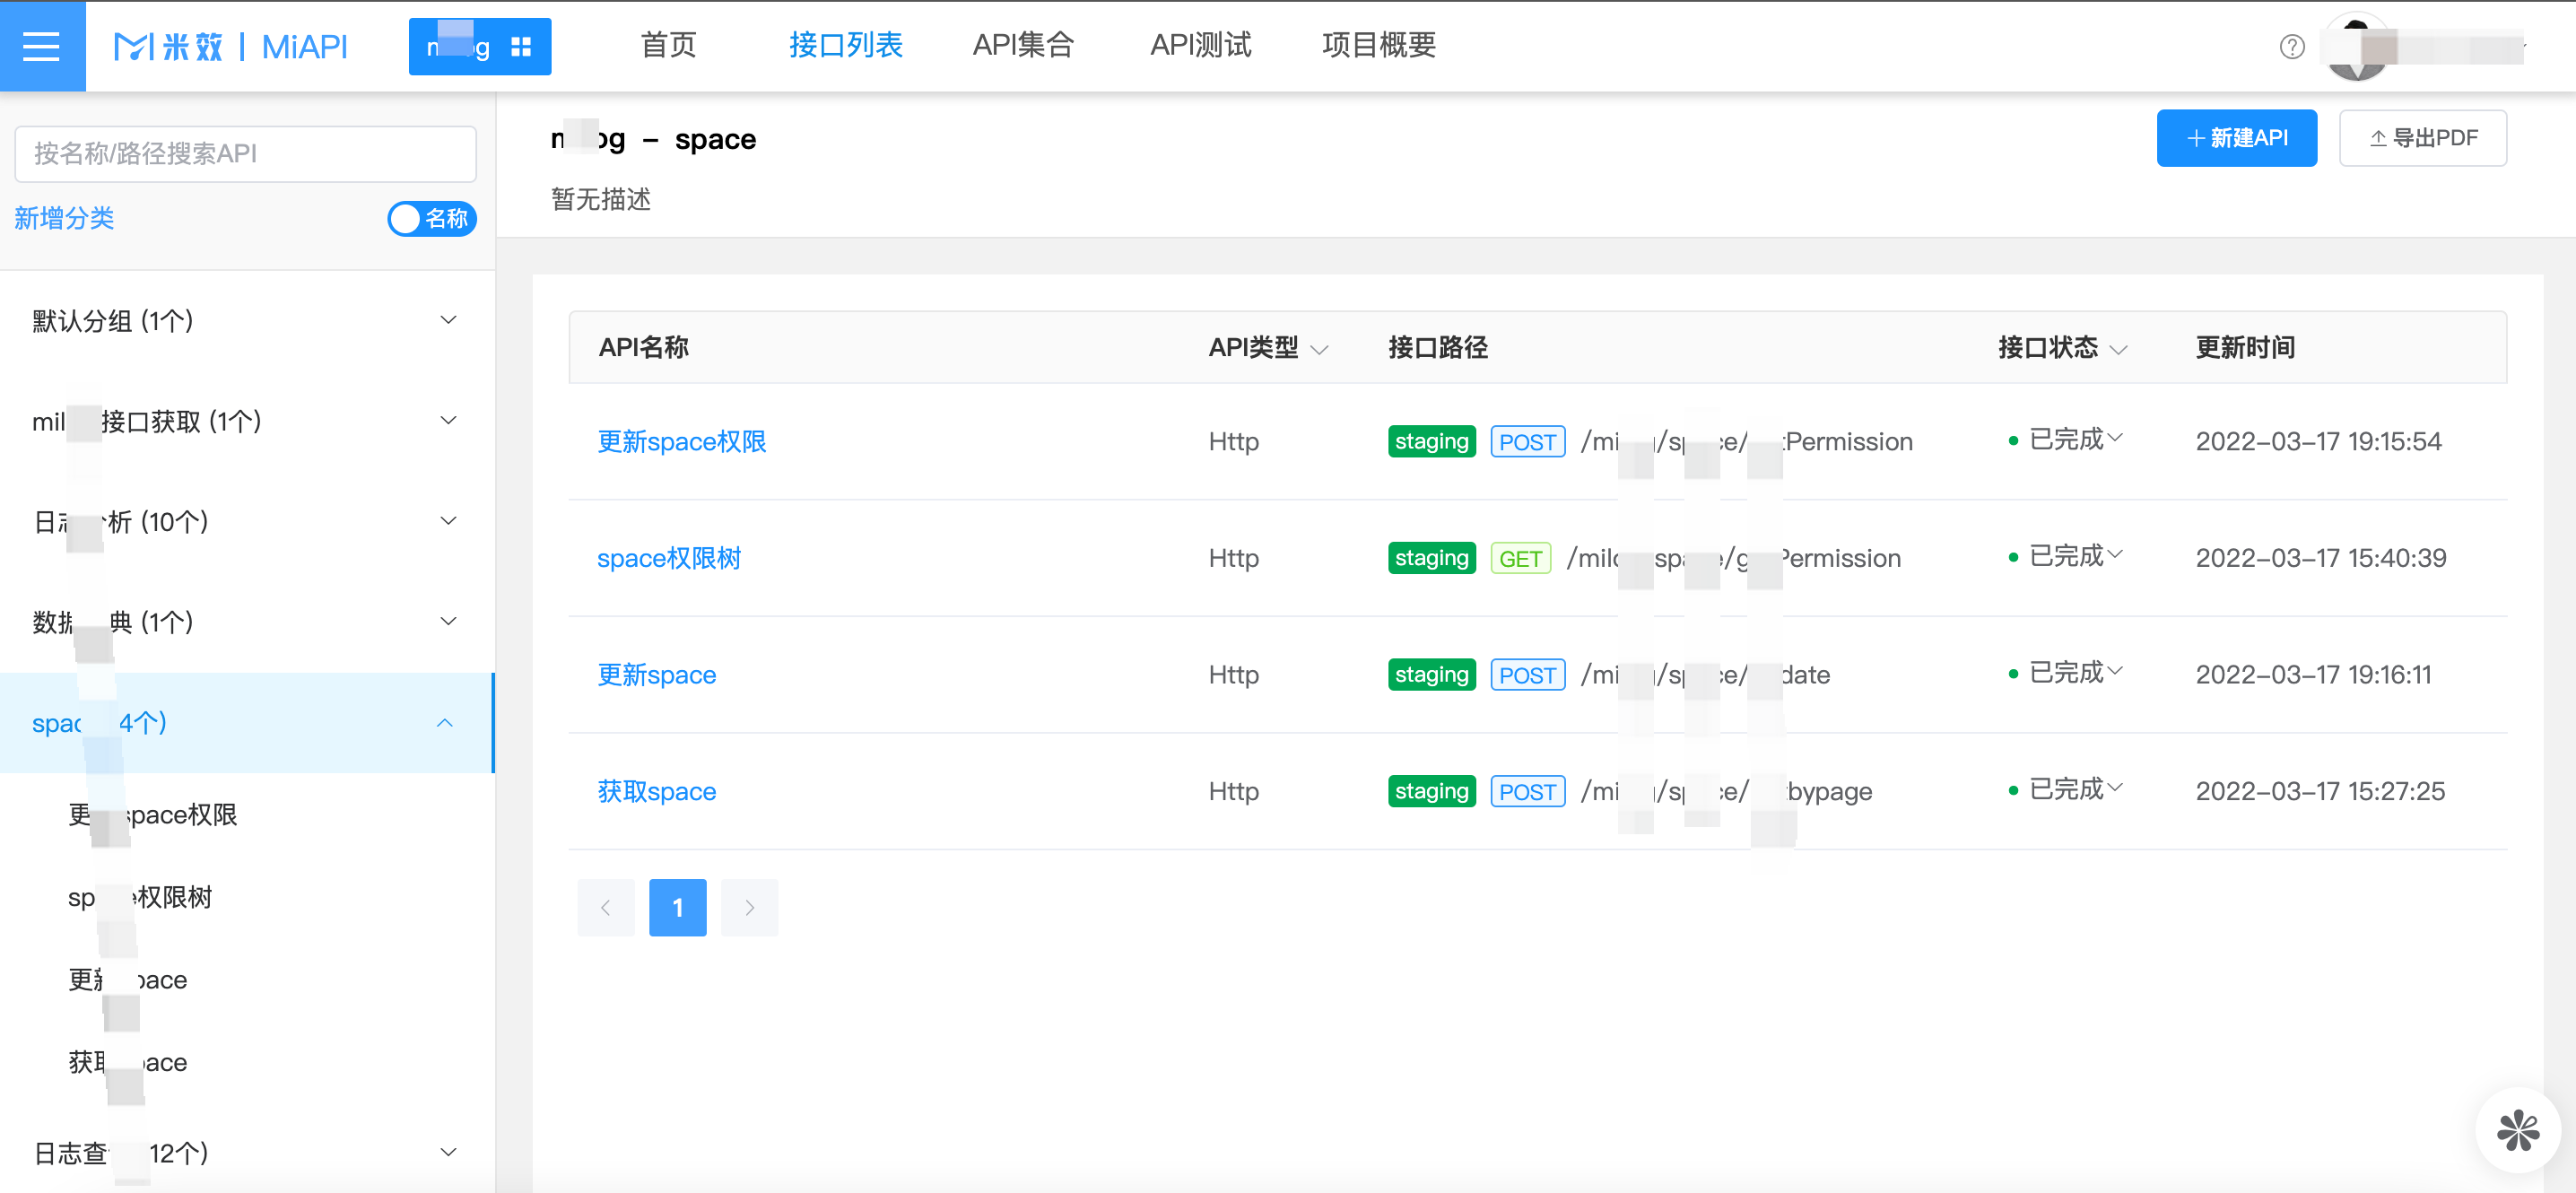Click the MiAPI logo

pyautogui.click(x=231, y=46)
